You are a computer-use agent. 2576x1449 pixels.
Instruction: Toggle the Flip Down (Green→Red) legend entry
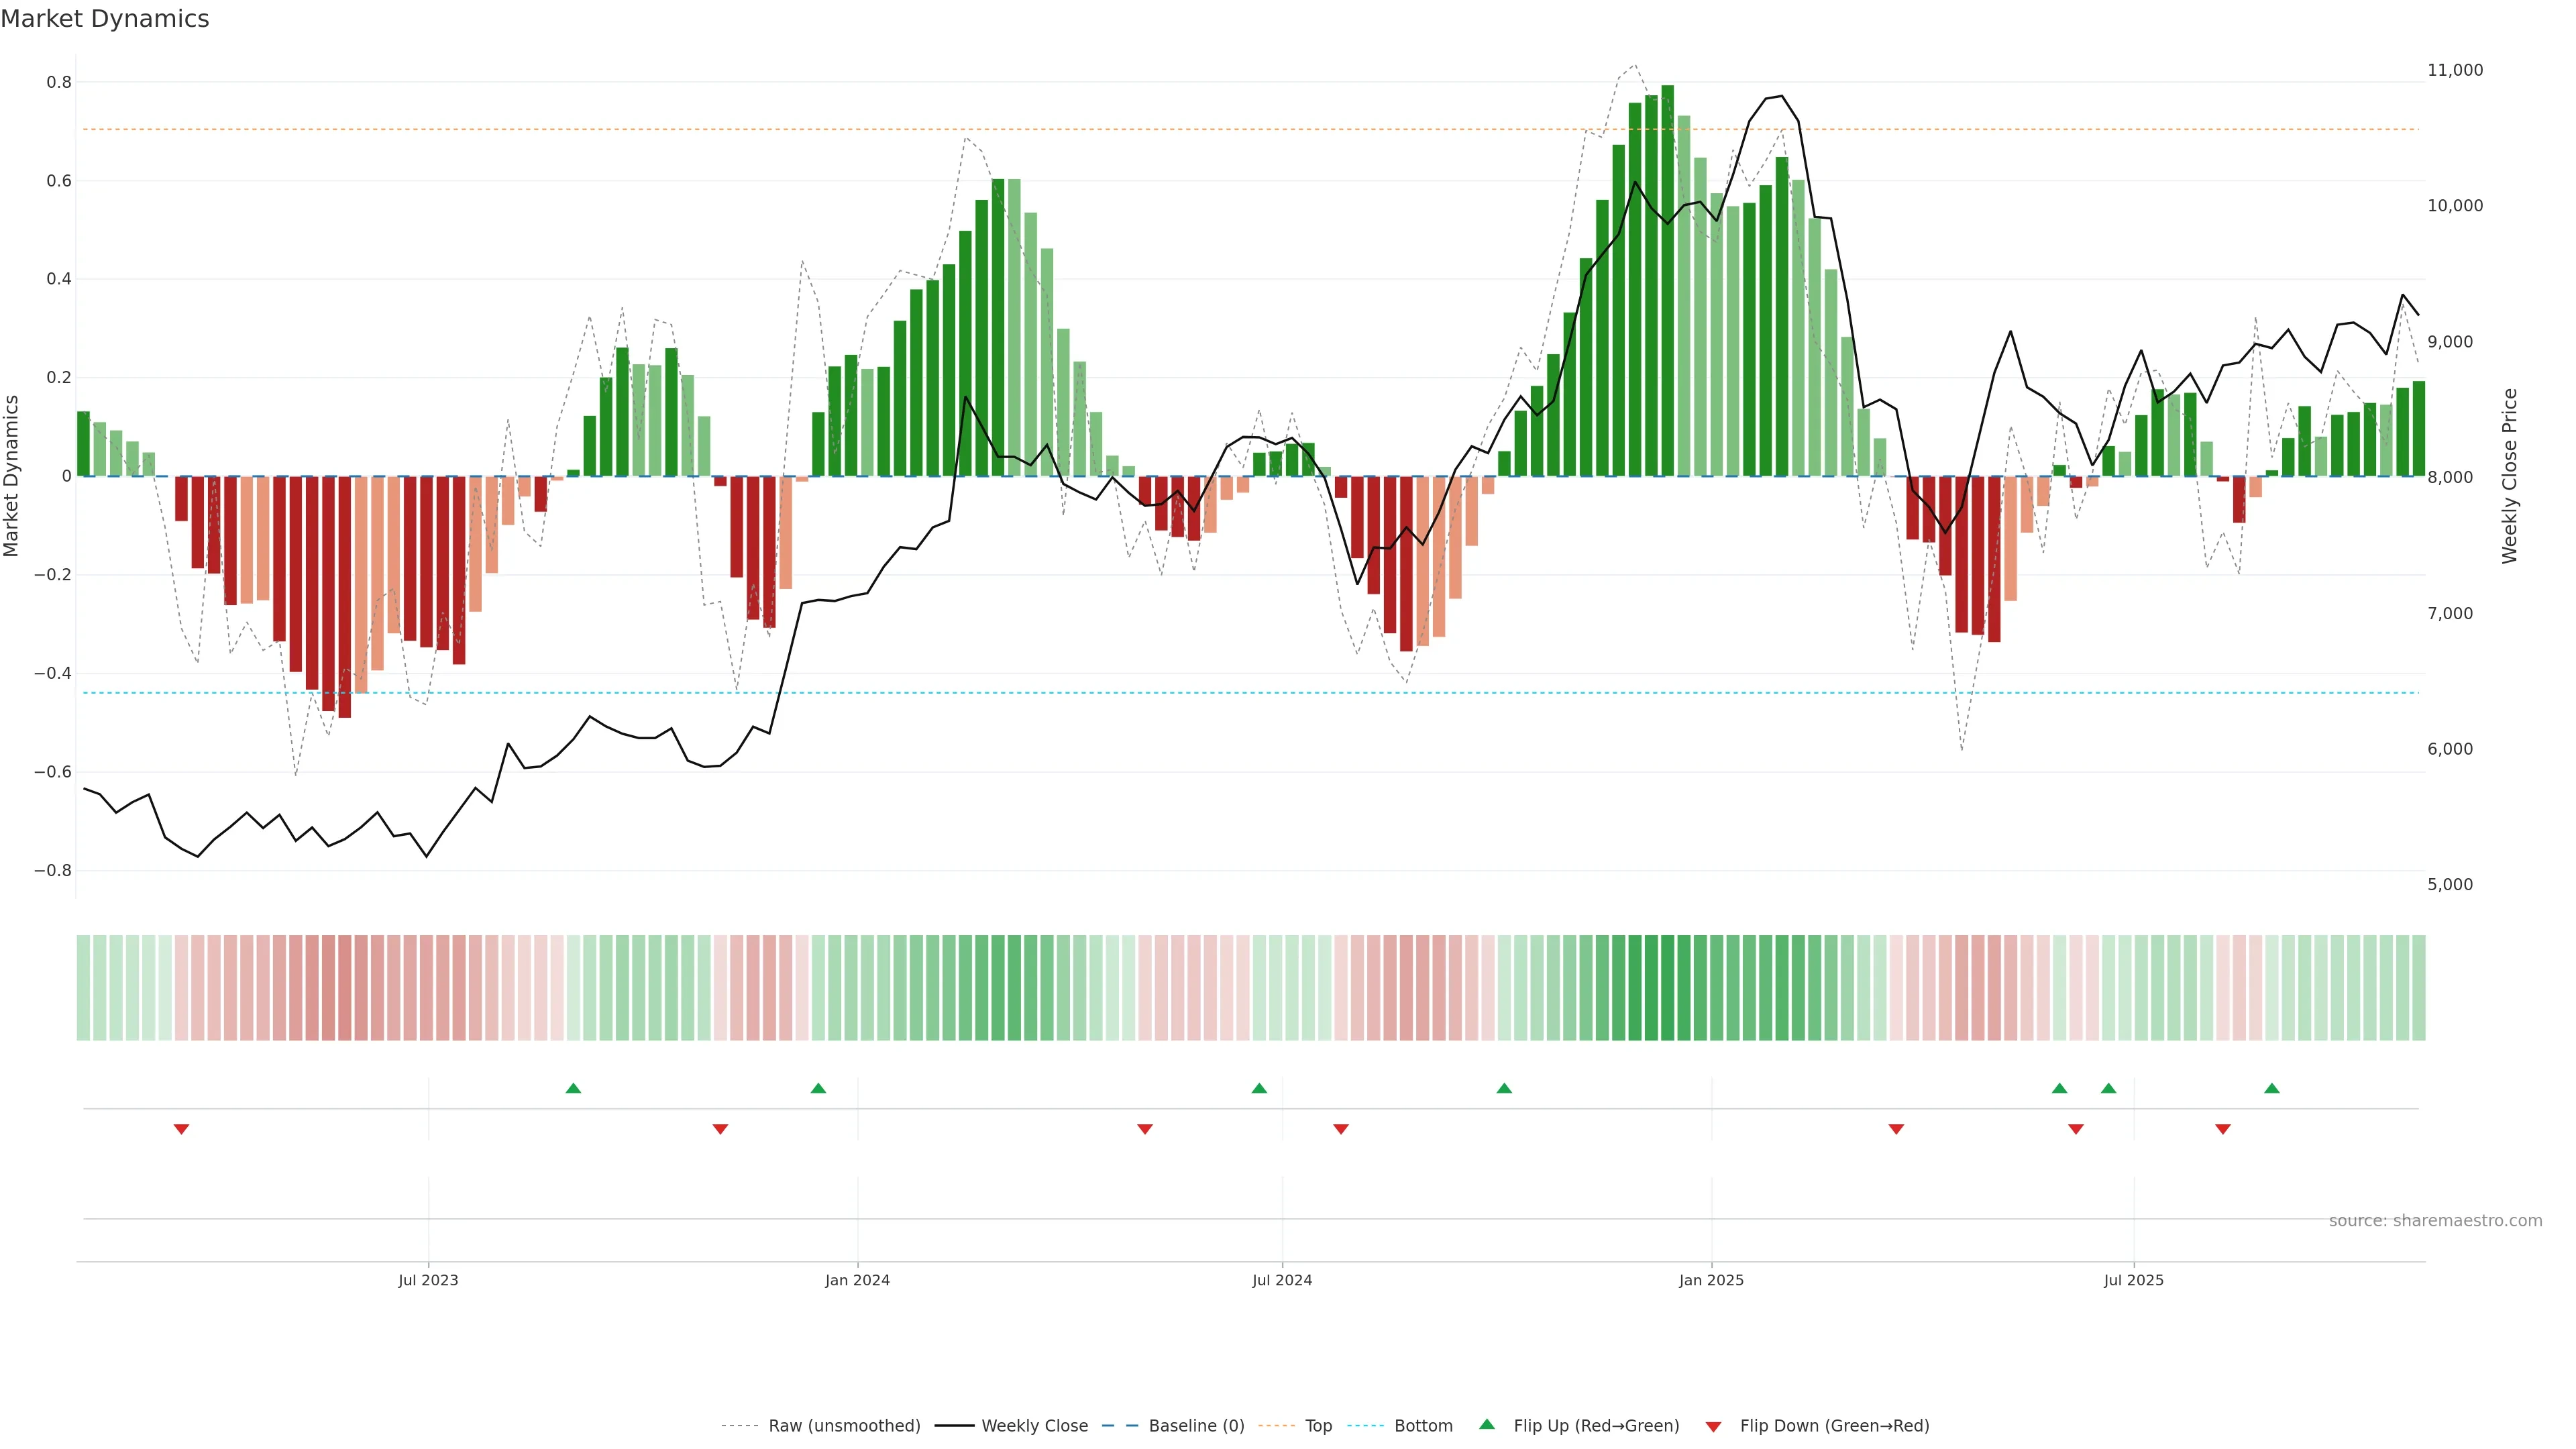pos(1834,1426)
